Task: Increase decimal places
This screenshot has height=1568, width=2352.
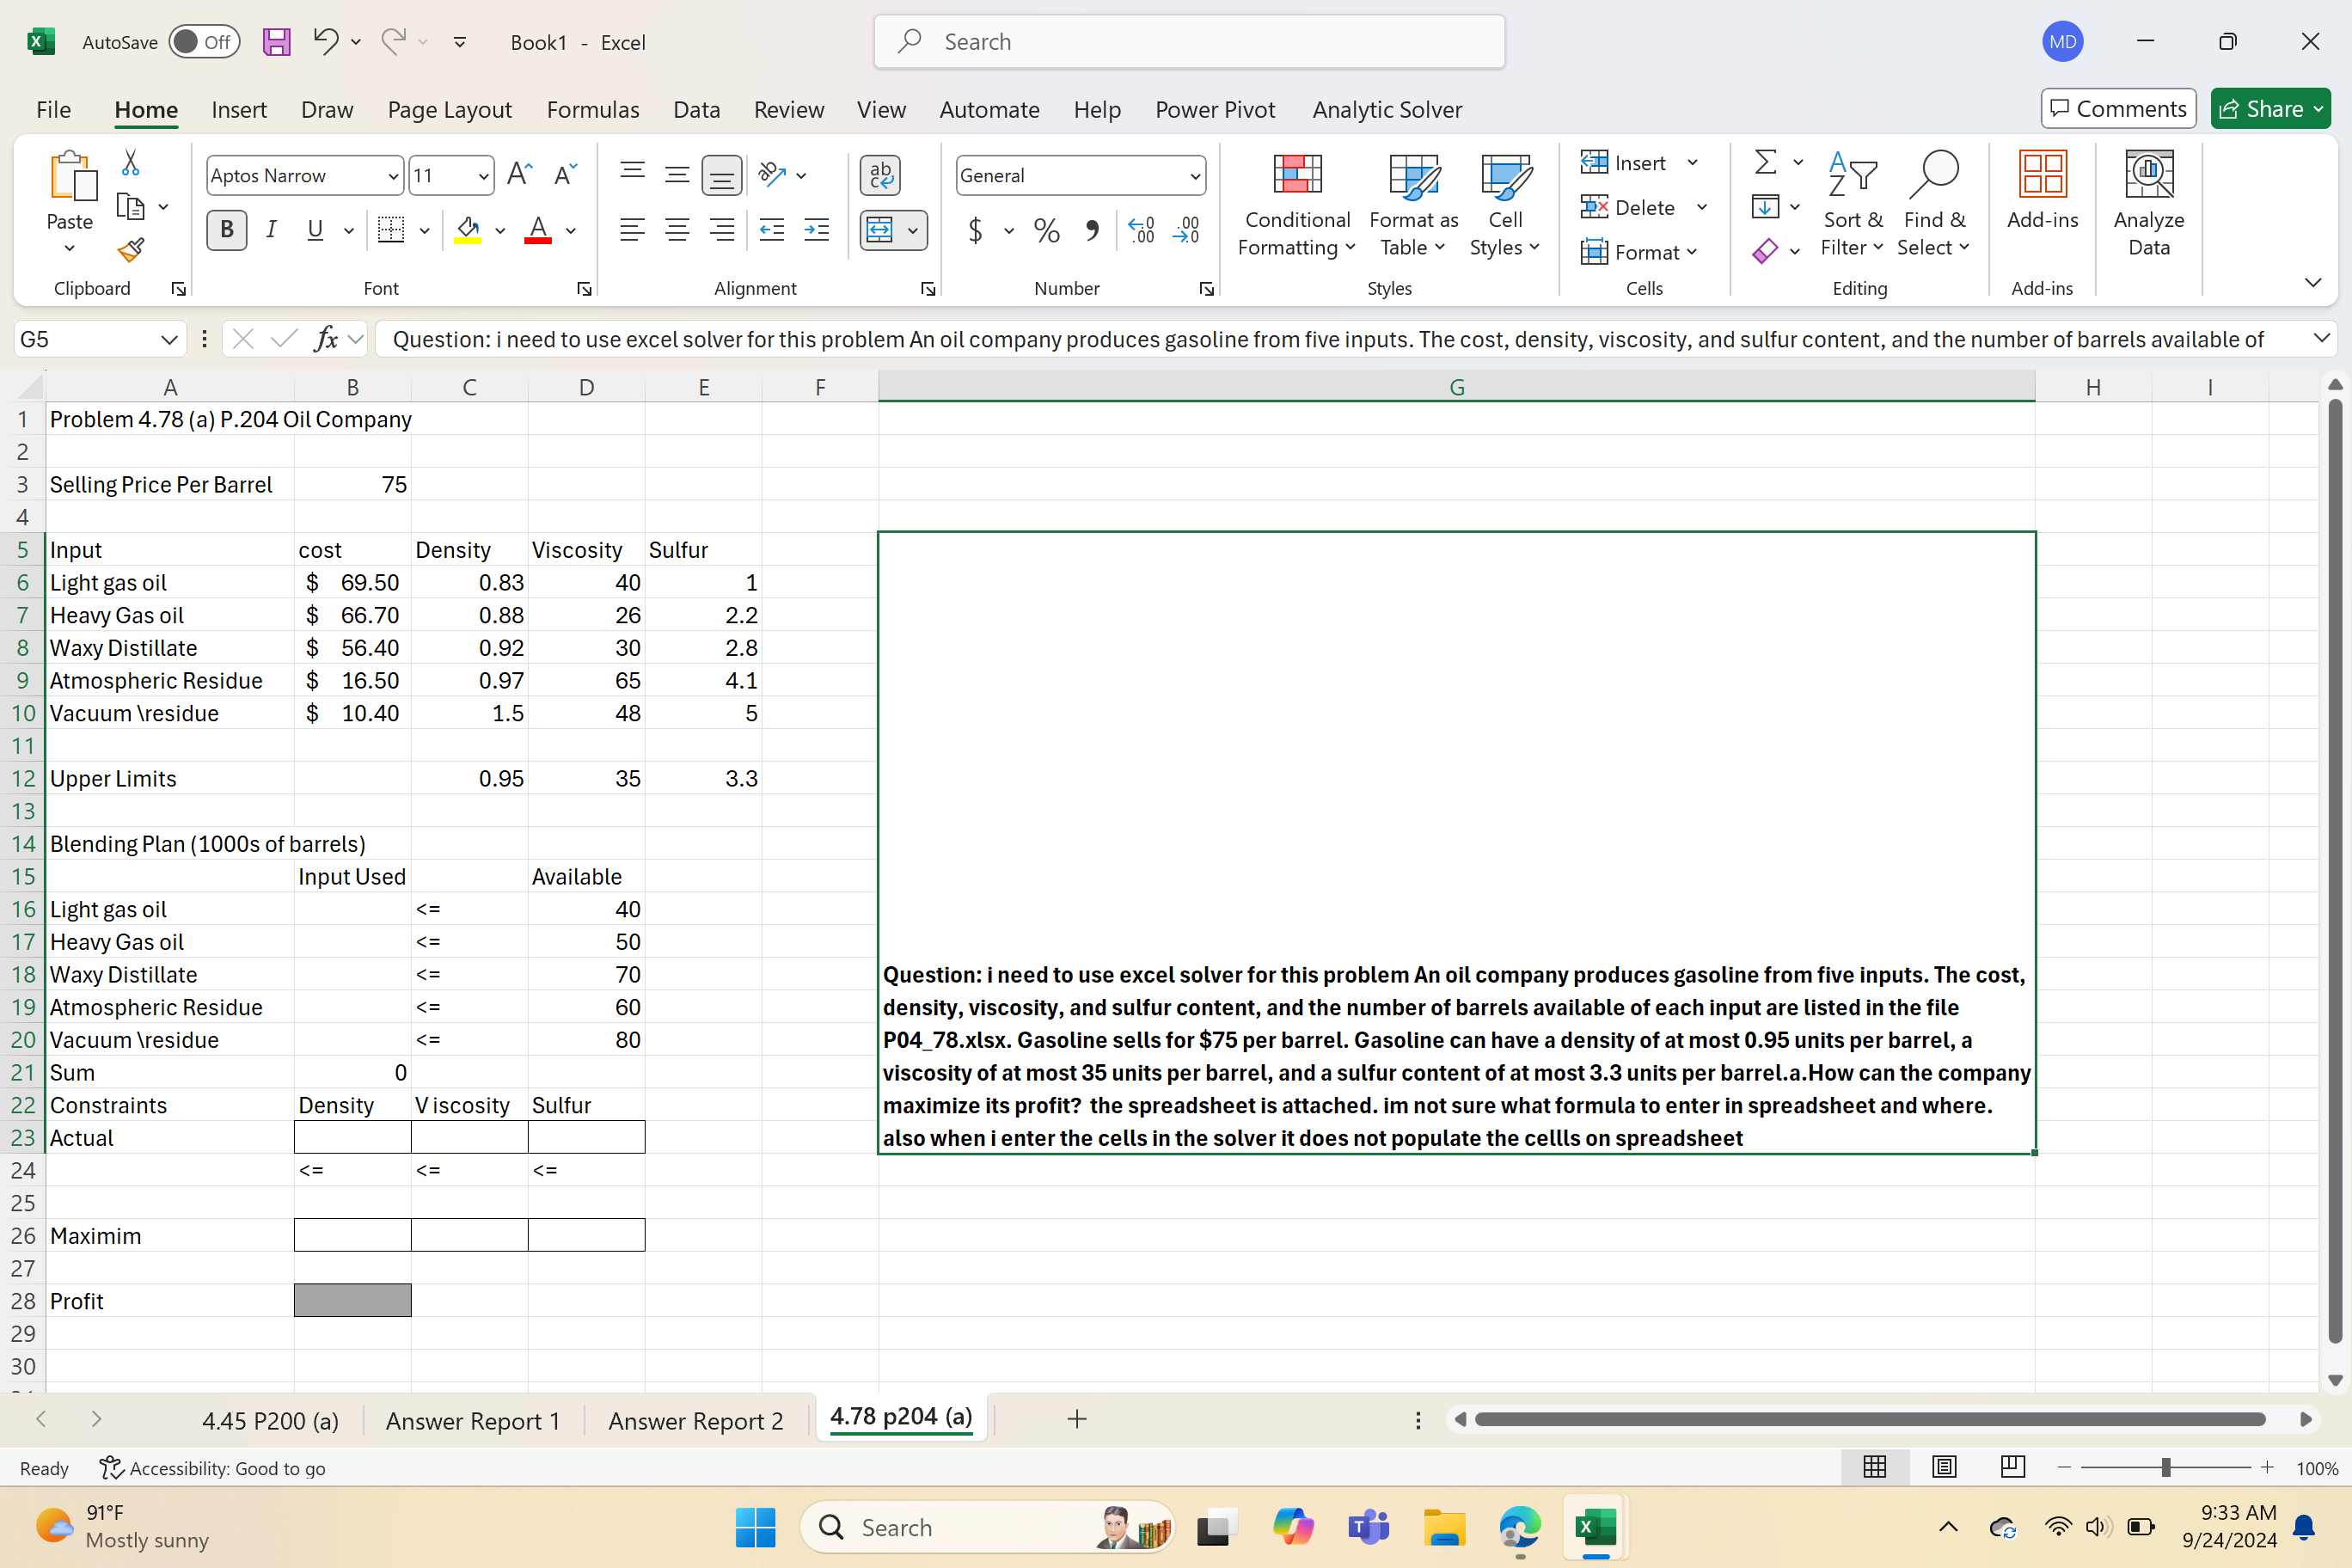Action: coord(1141,230)
